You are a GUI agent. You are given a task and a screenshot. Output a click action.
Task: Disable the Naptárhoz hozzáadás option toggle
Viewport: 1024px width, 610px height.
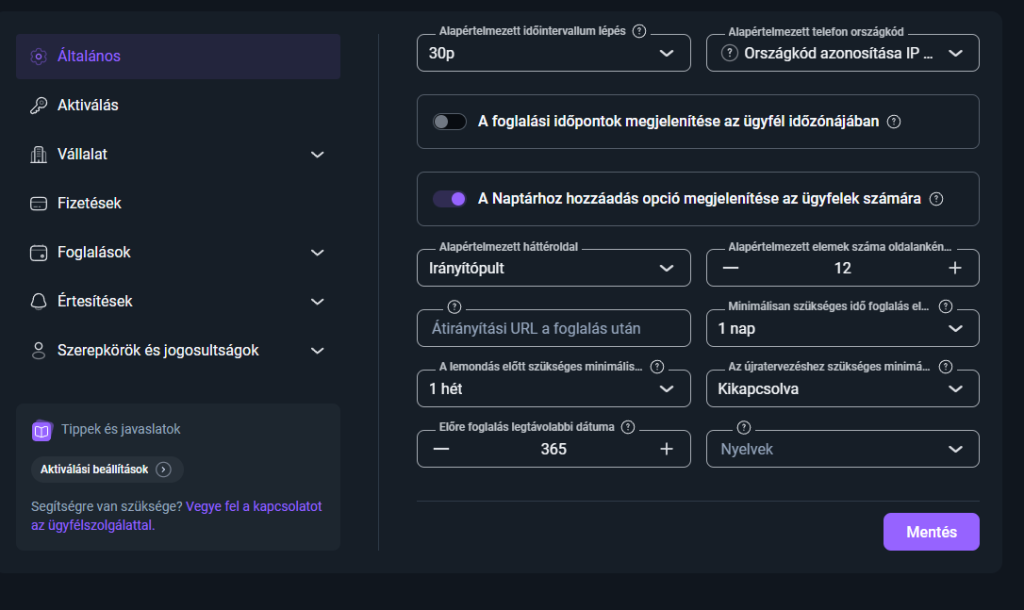click(450, 199)
